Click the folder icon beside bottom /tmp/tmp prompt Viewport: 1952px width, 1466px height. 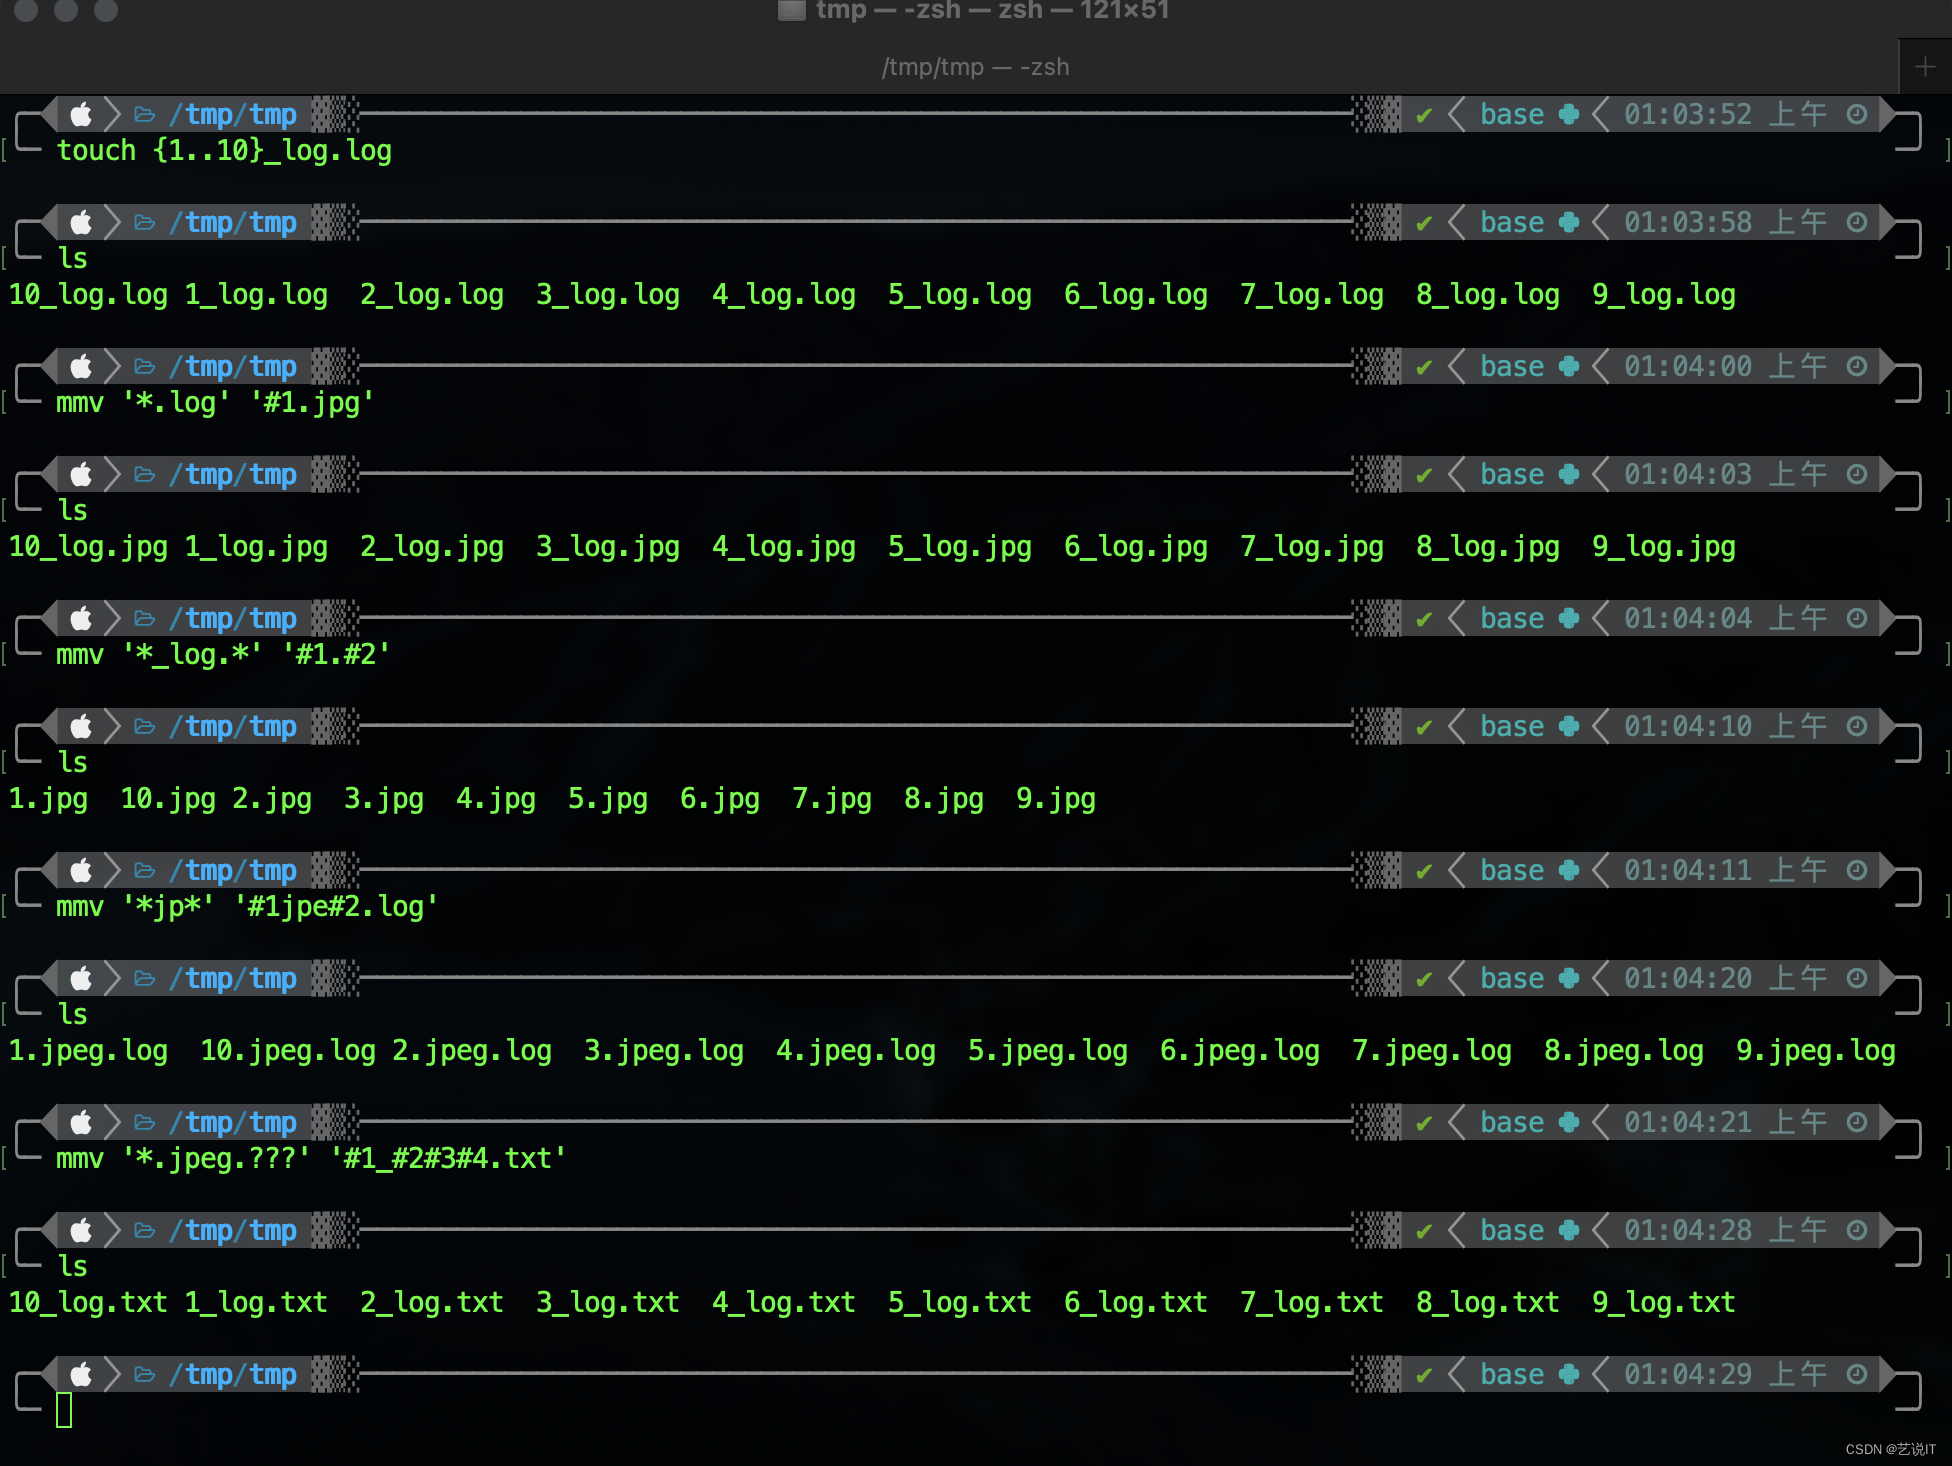(x=145, y=1375)
